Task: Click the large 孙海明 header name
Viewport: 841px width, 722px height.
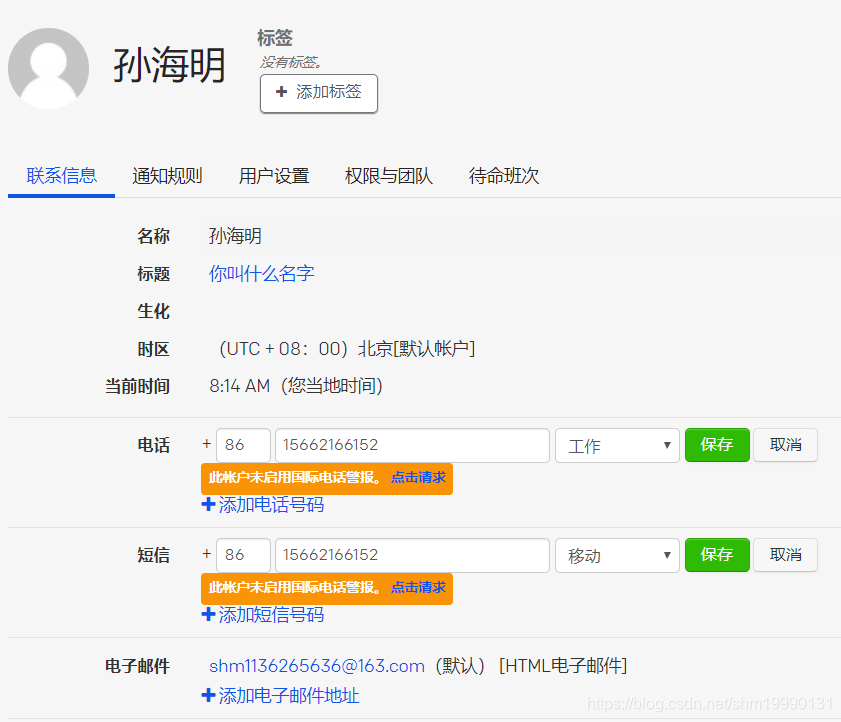Action: tap(169, 65)
